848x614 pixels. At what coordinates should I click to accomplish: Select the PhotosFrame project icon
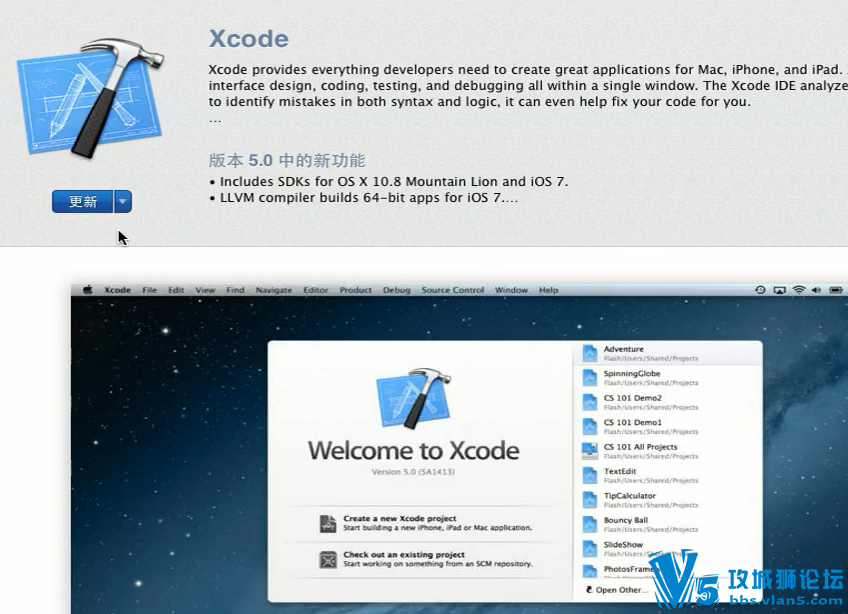pos(589,571)
